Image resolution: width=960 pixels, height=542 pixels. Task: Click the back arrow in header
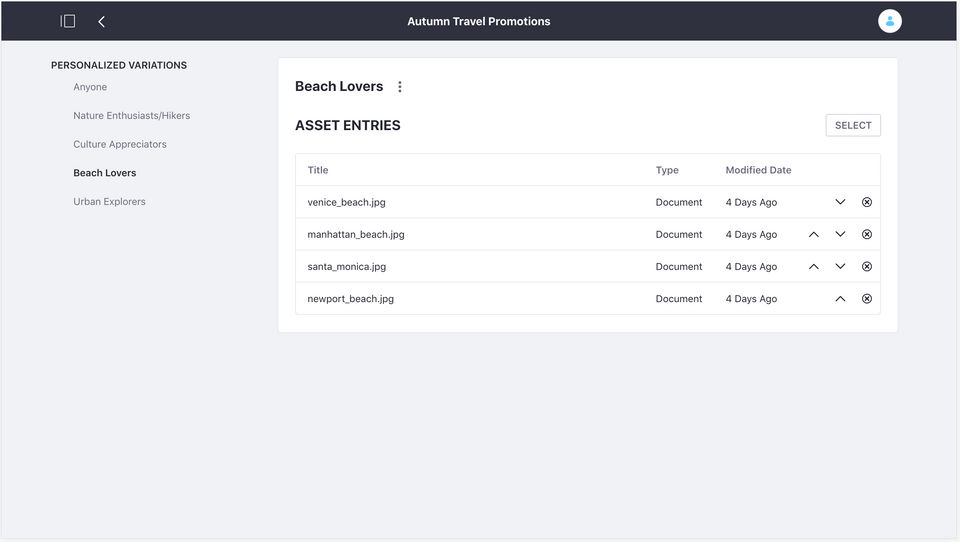[101, 21]
